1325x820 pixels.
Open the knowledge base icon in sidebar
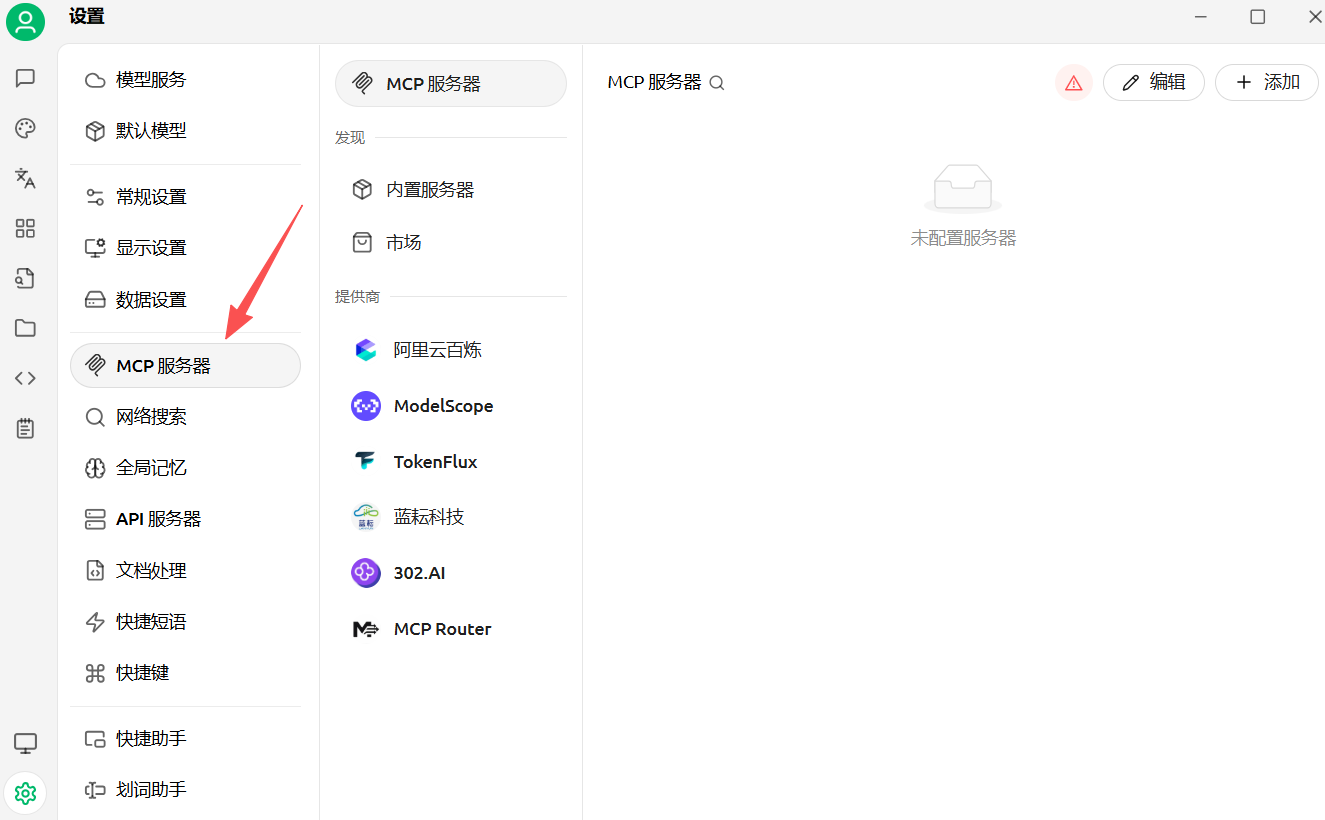tap(25, 278)
